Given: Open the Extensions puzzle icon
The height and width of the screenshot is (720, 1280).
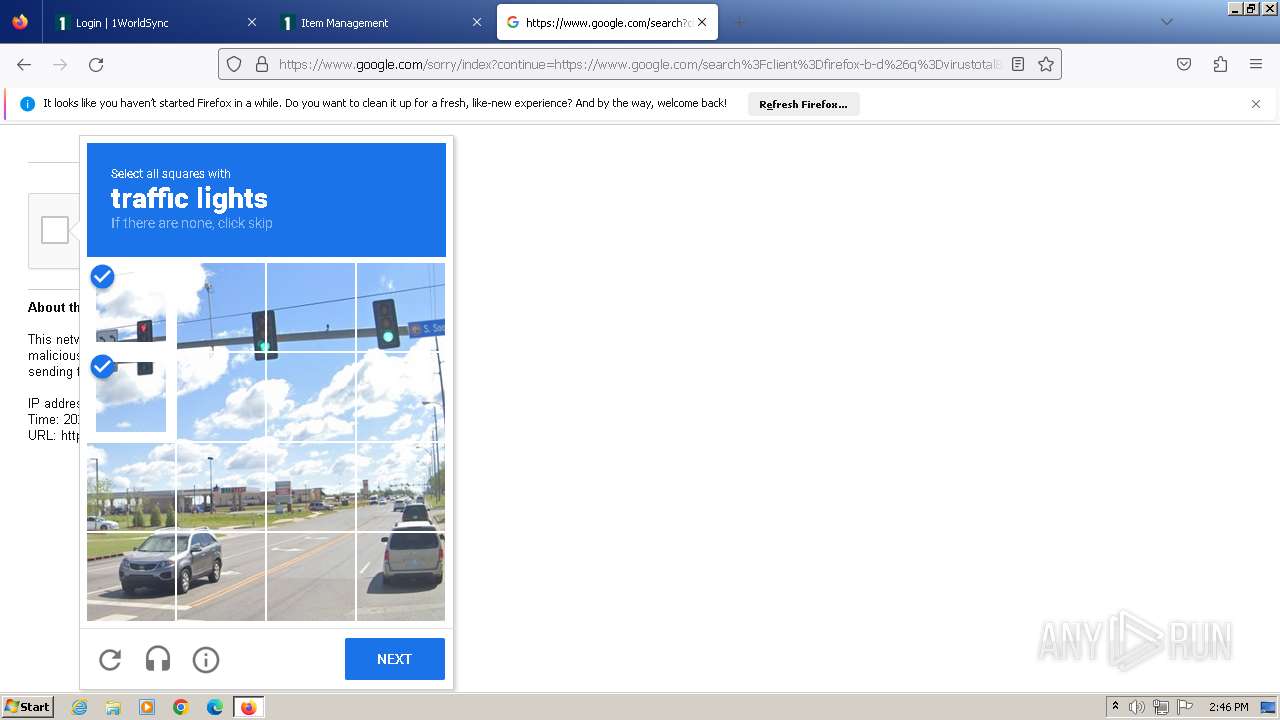Looking at the screenshot, I should click(x=1220, y=64).
